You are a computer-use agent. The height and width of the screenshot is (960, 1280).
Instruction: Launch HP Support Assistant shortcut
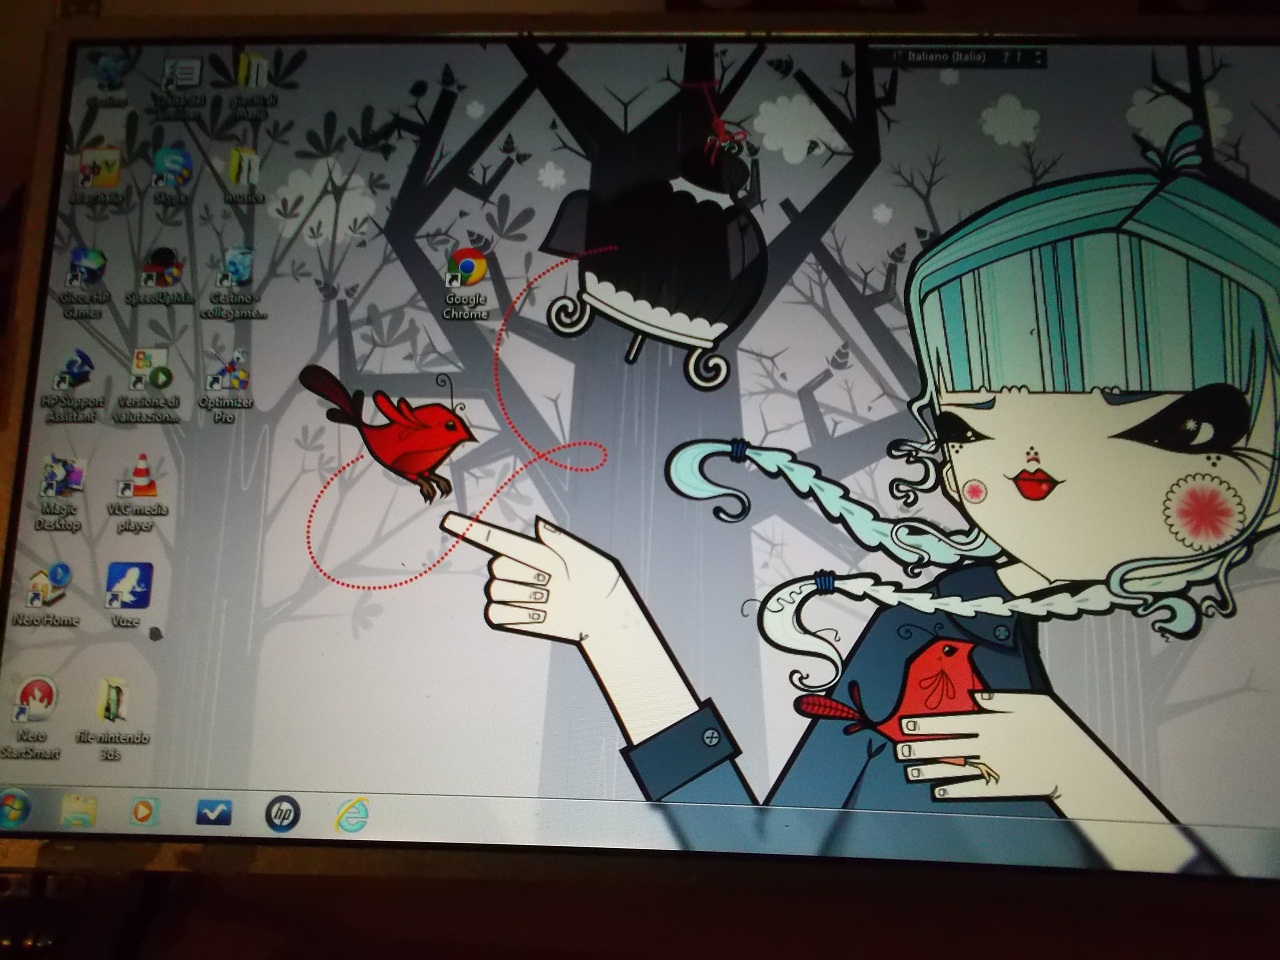click(72, 386)
